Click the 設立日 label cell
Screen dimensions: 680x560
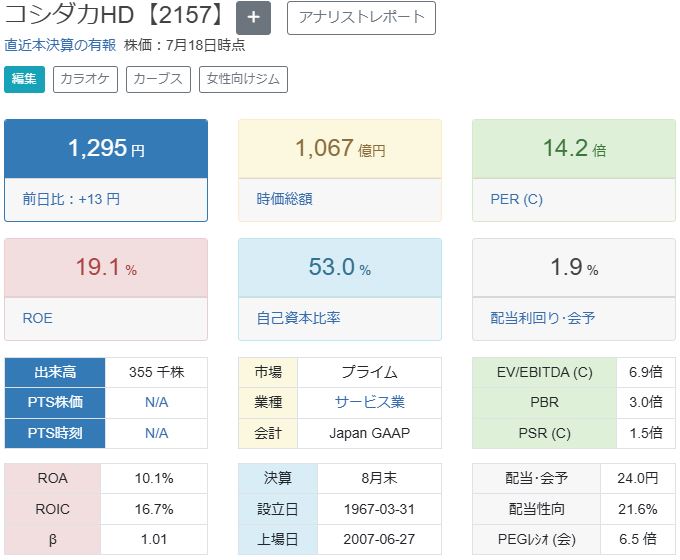pyautogui.click(x=278, y=509)
